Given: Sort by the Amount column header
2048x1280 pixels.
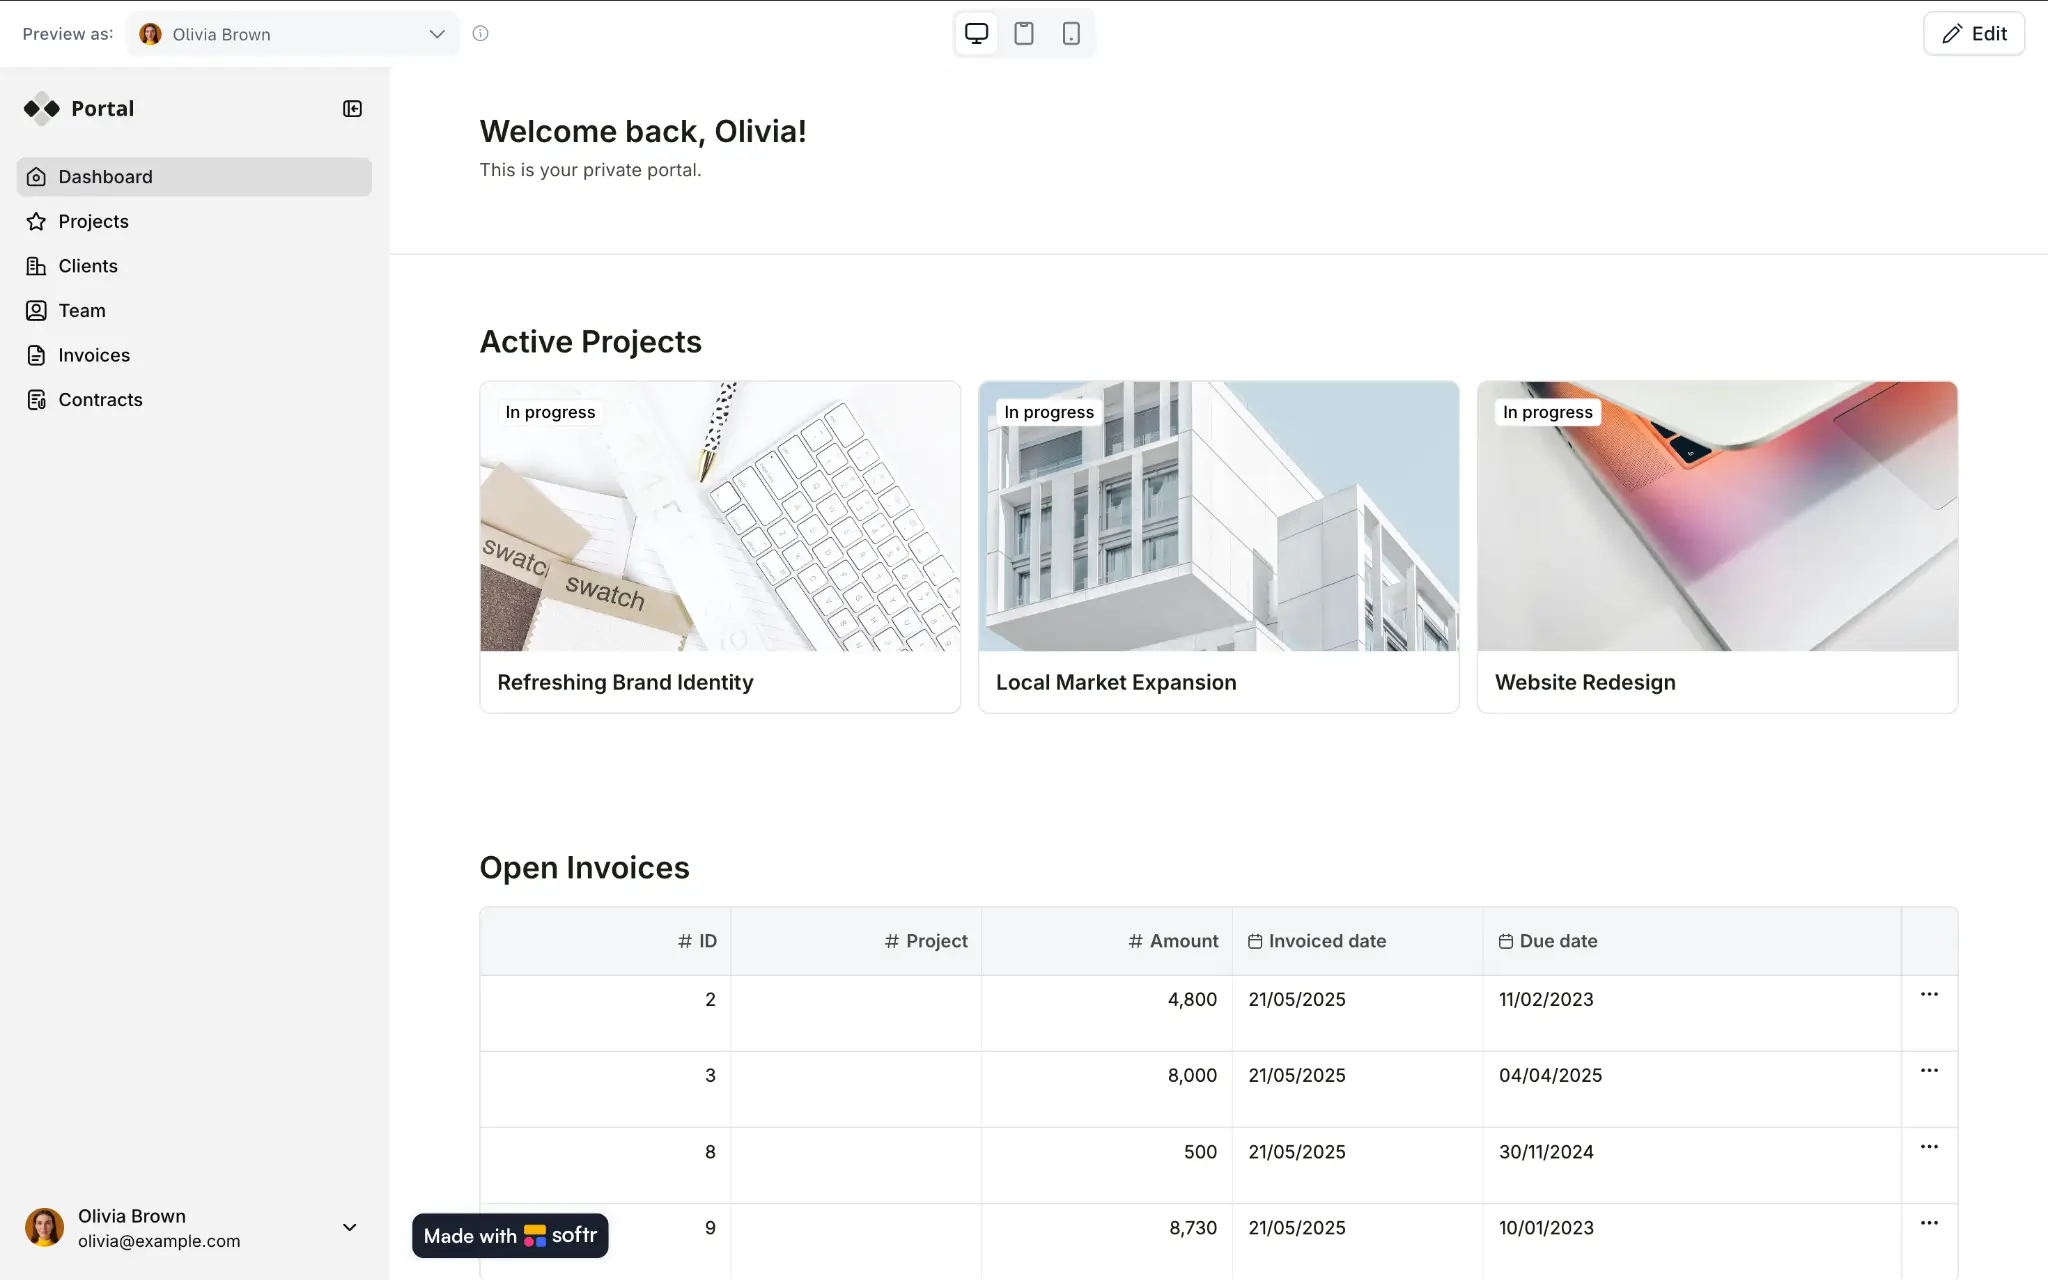Looking at the screenshot, I should (1107, 941).
